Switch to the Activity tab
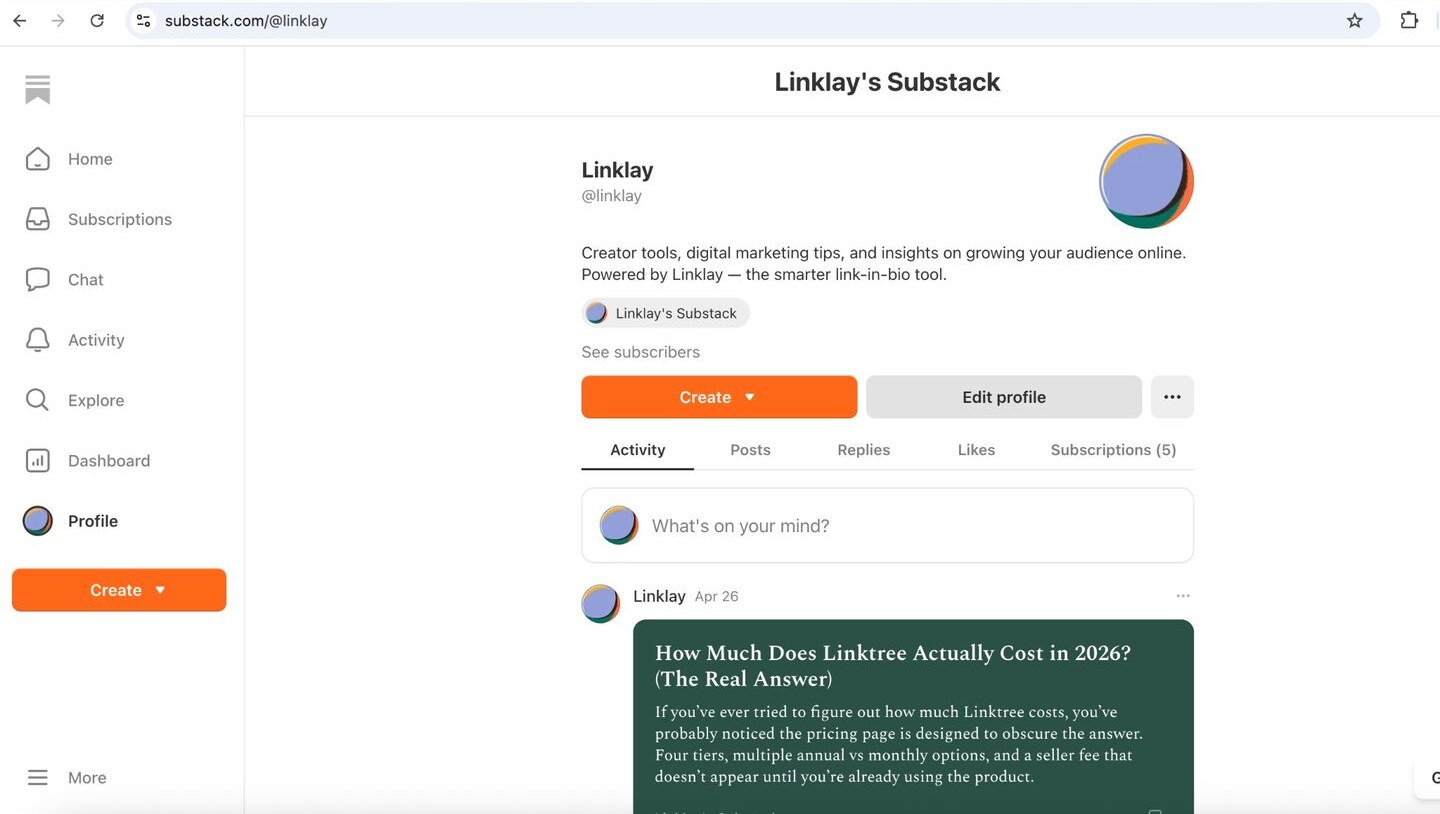This screenshot has height=814, width=1440. [x=637, y=450]
